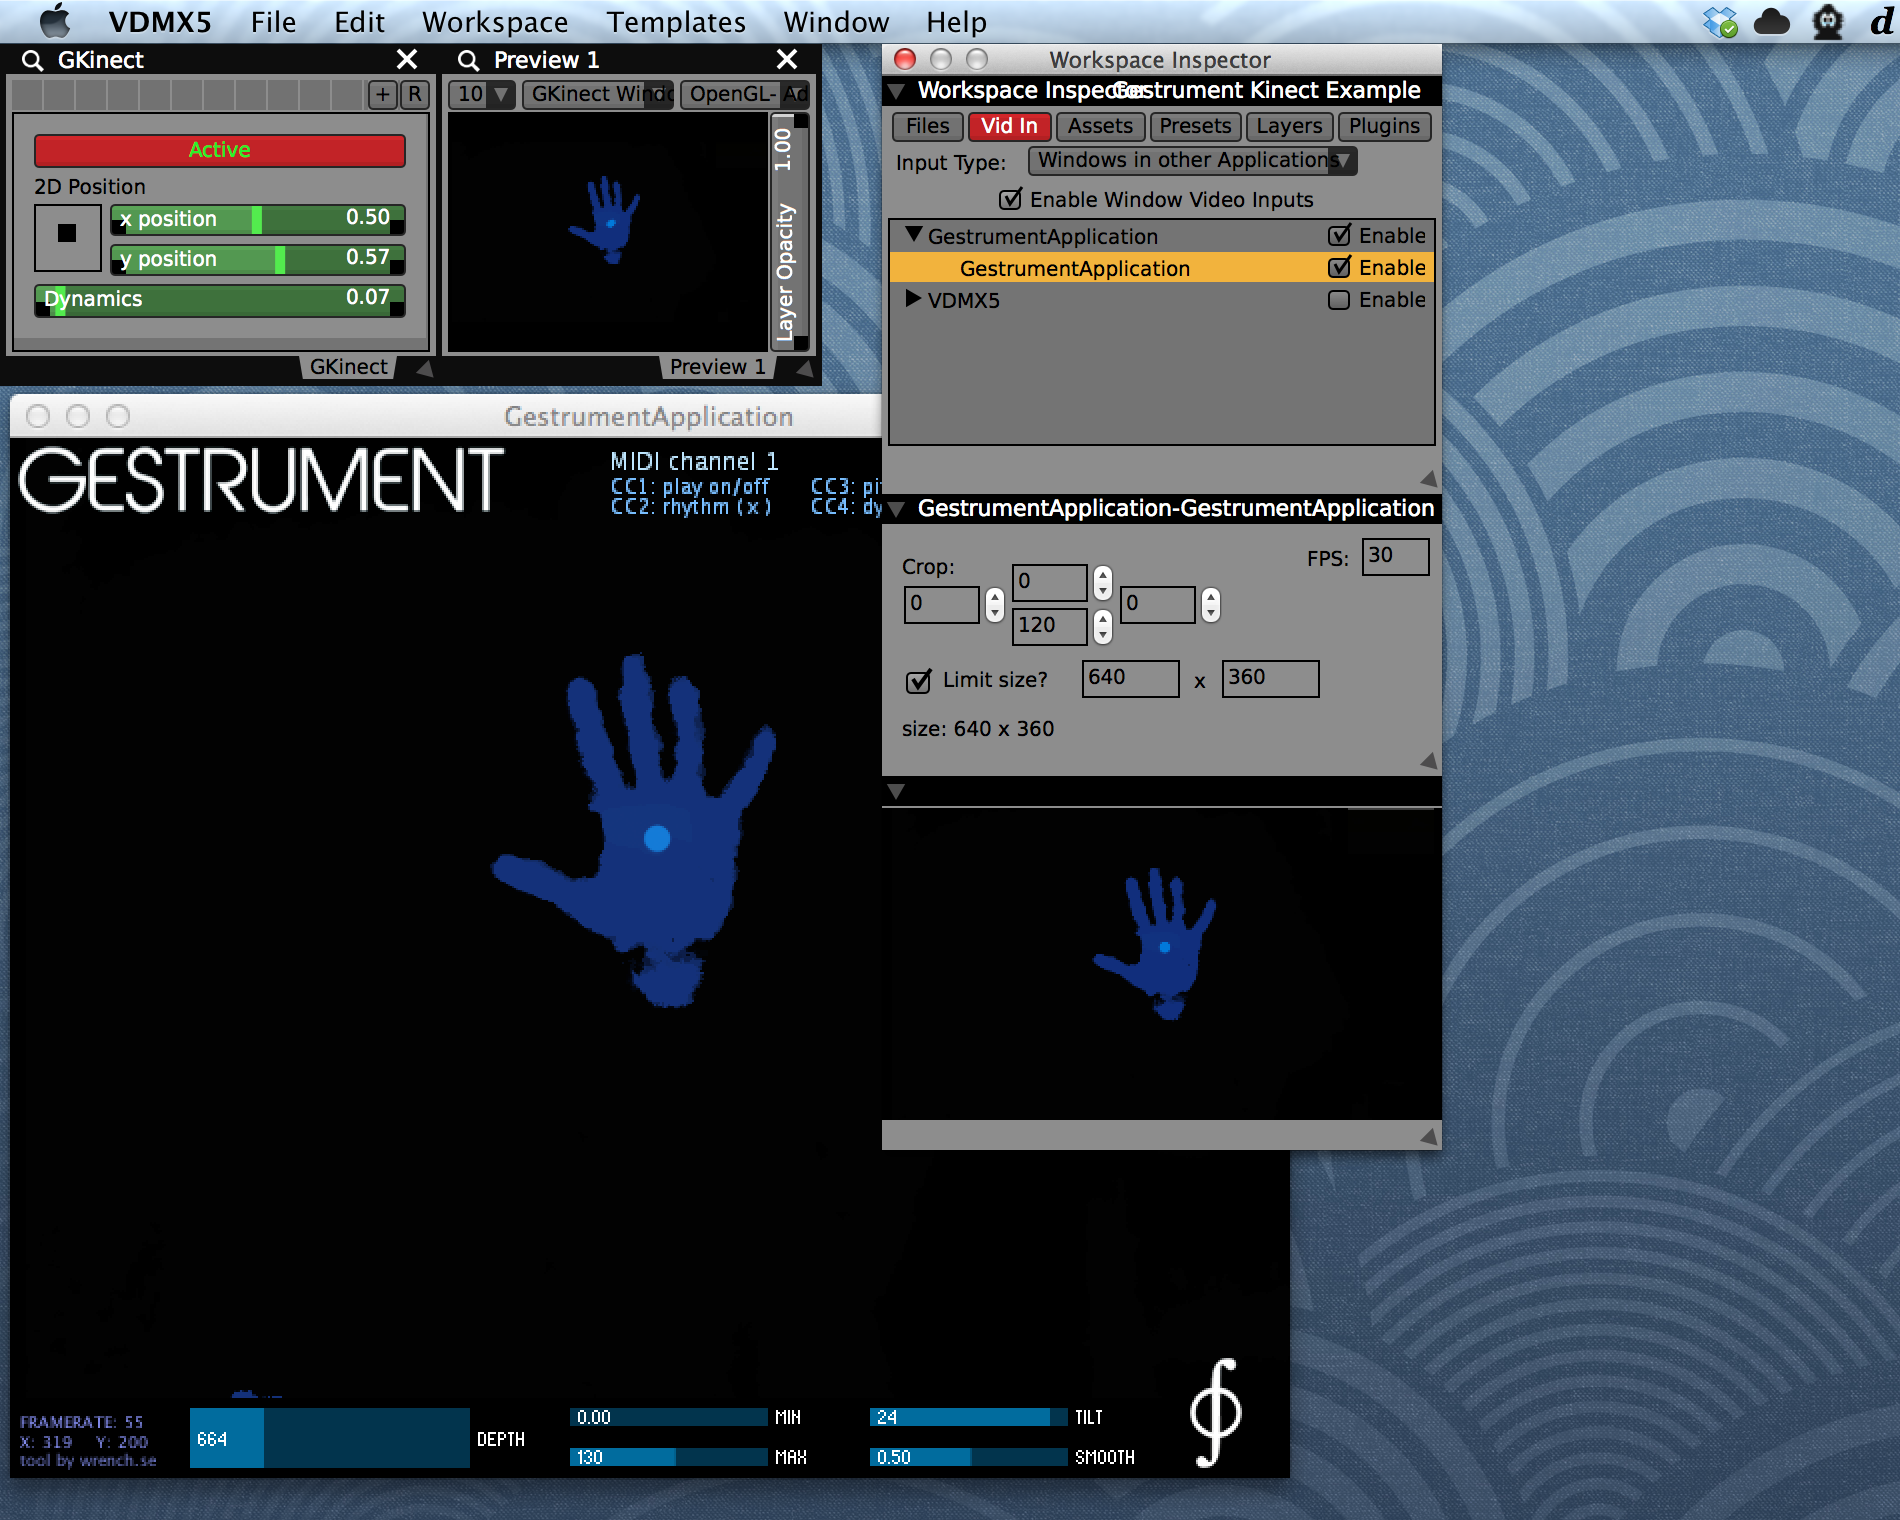Click the MIN slider in Gestrument
This screenshot has height=1520, width=1900.
click(668, 1417)
